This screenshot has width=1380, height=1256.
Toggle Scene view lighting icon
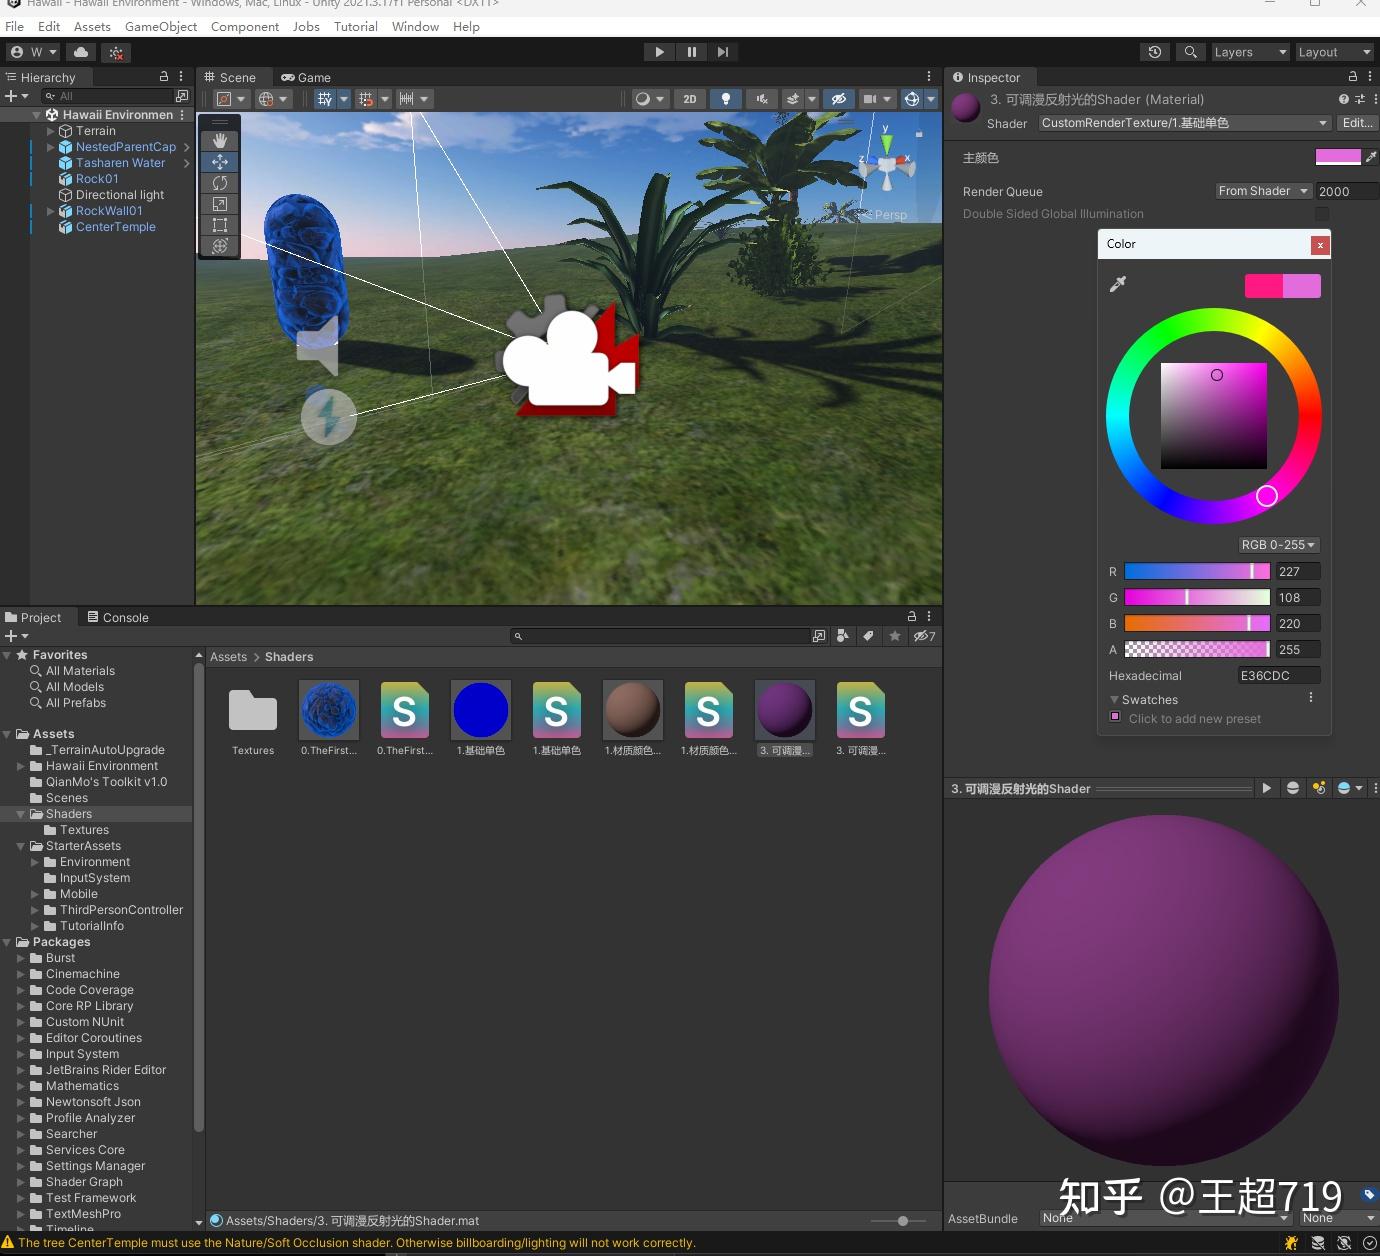[x=725, y=98]
